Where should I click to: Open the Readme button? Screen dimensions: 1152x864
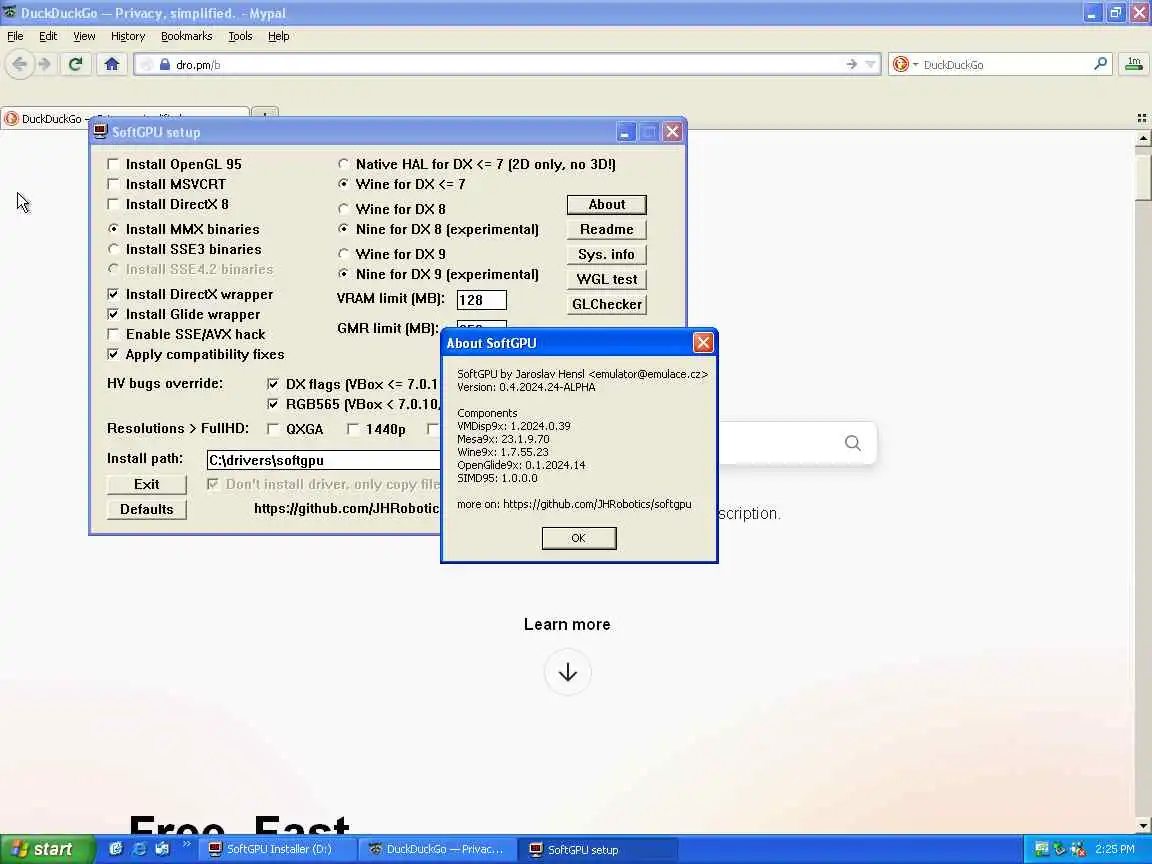point(607,229)
